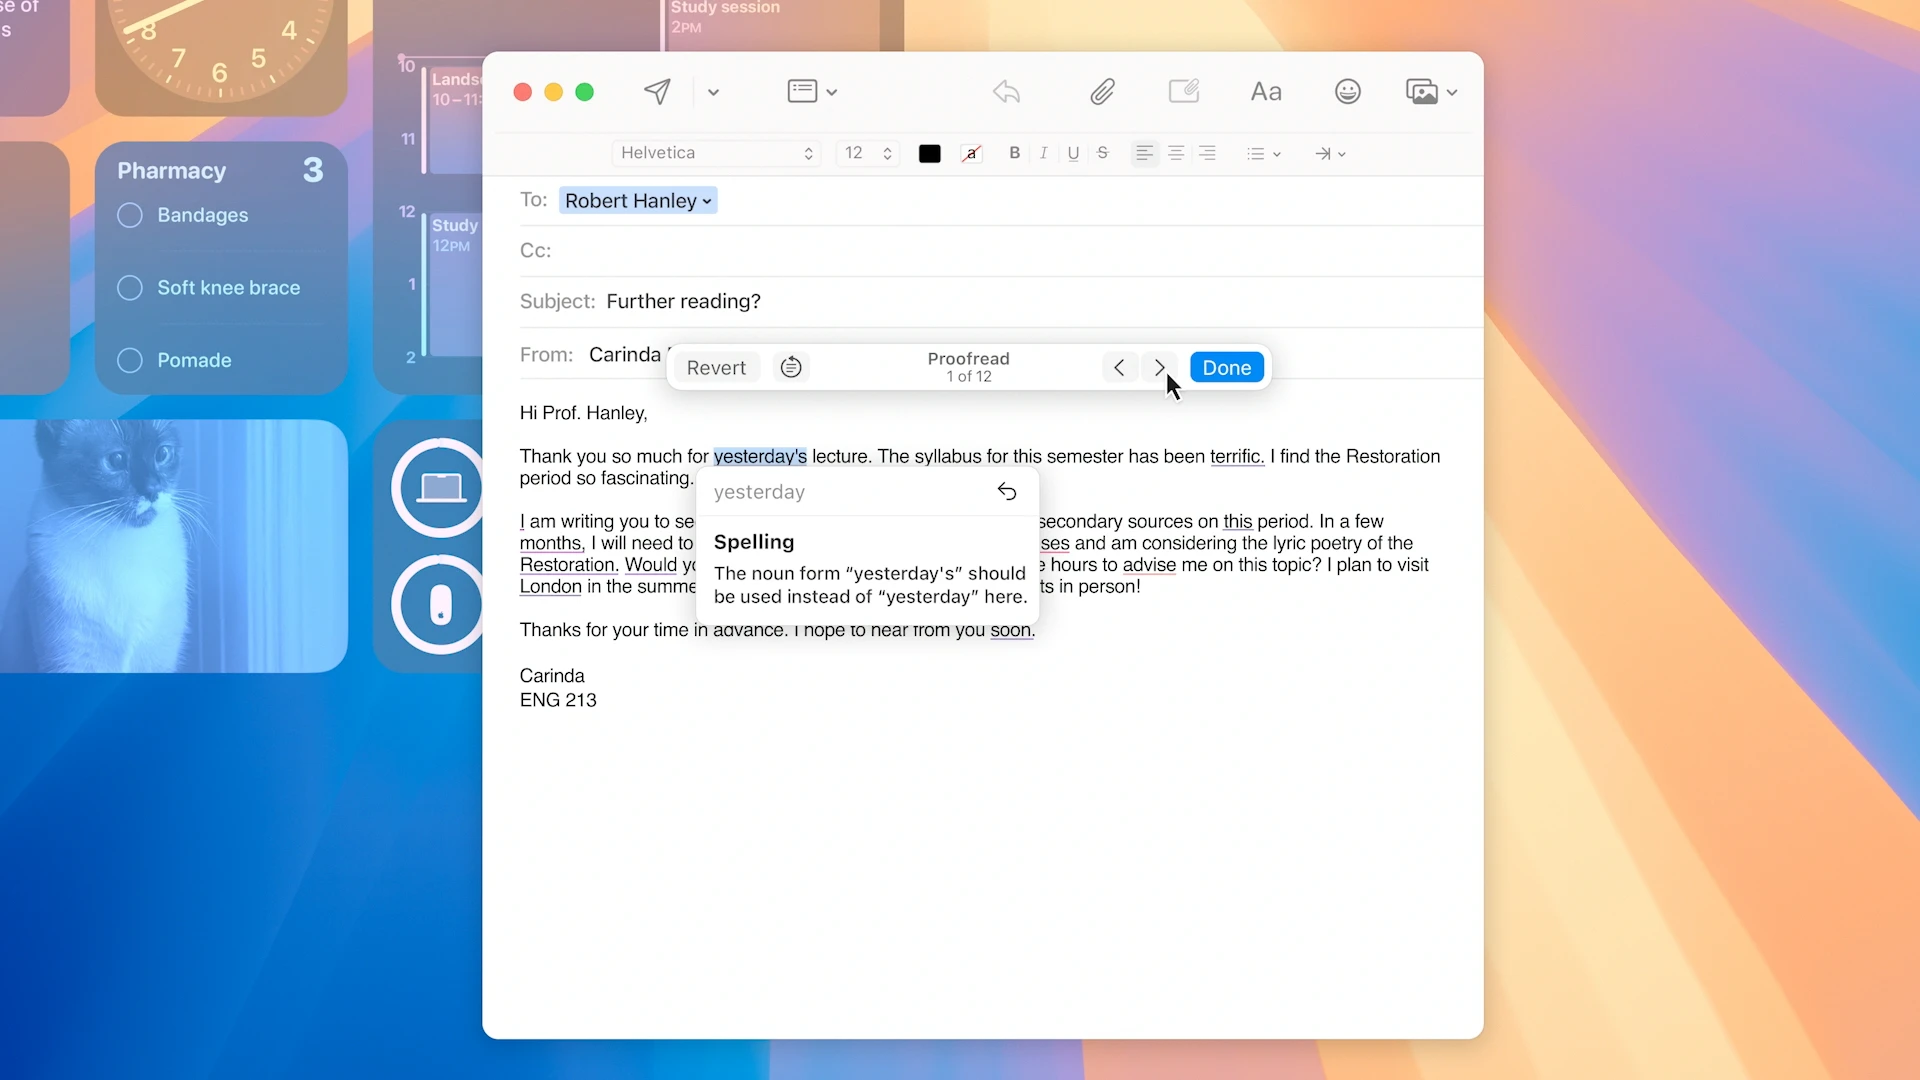The image size is (1920, 1080).
Task: Center-align the message text
Action: tap(1176, 153)
